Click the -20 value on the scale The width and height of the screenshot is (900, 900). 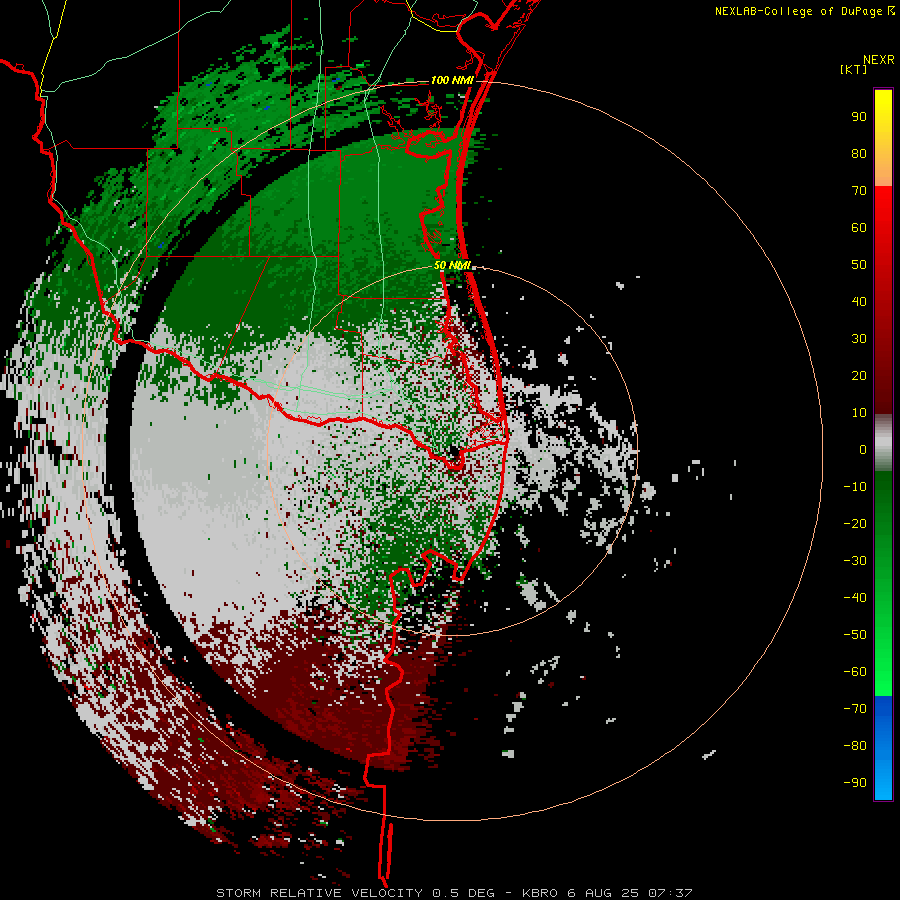point(855,523)
